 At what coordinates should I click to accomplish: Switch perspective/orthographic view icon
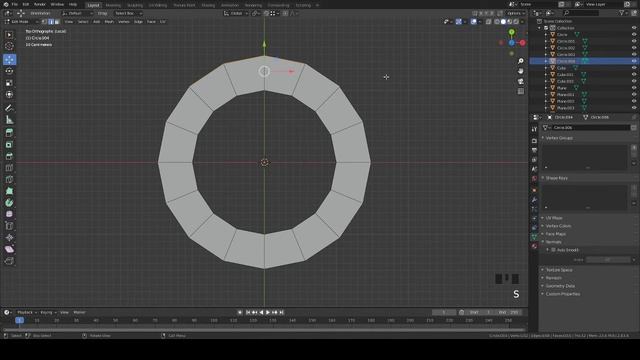click(x=520, y=91)
